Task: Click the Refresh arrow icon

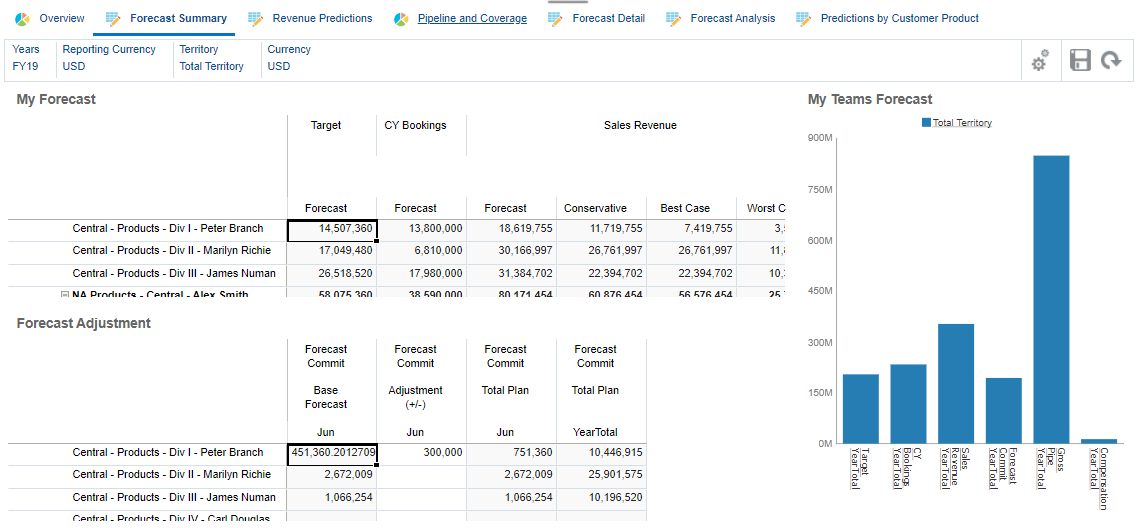Action: click(x=1110, y=61)
